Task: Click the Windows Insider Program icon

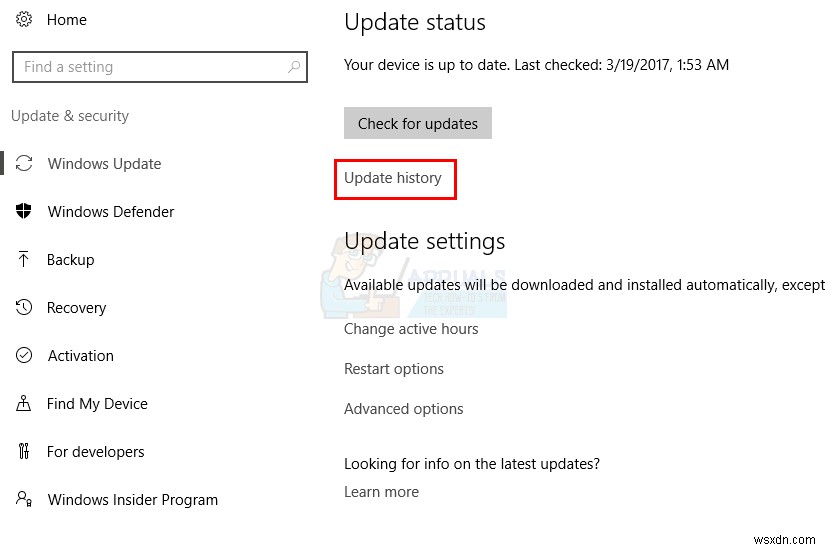Action: (24, 500)
